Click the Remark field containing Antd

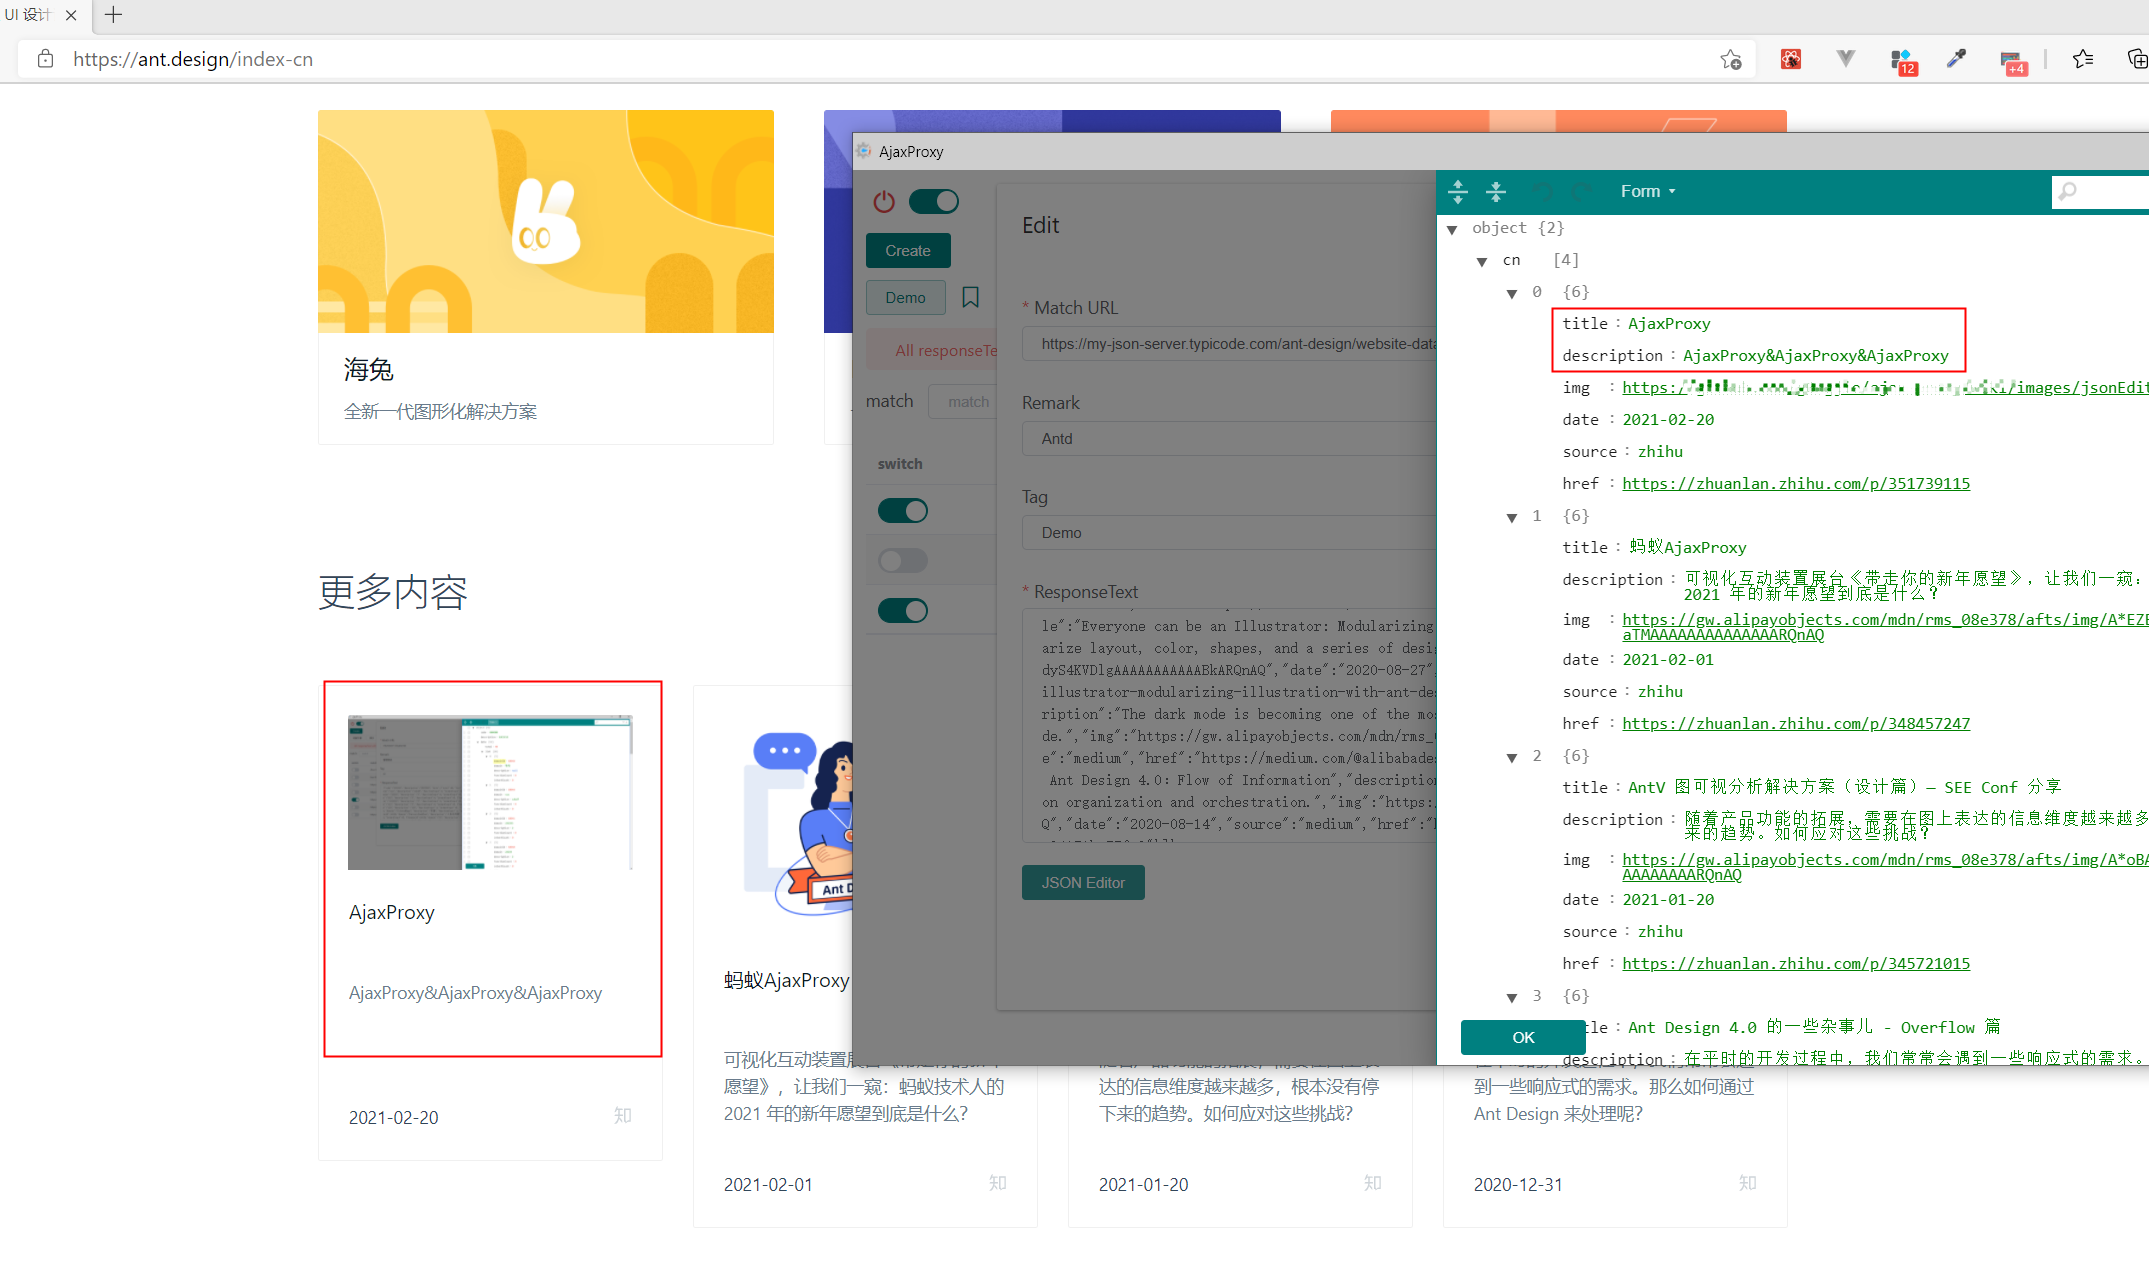click(1229, 438)
